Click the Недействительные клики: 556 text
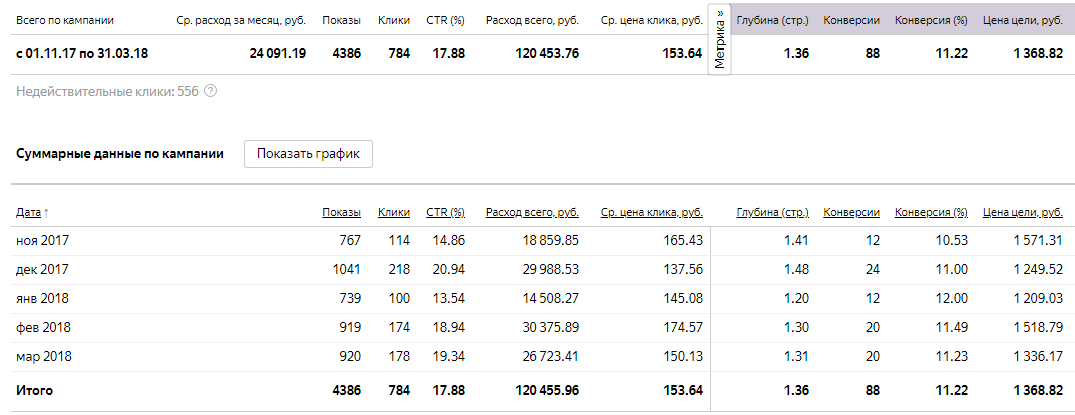Image resolution: width=1075 pixels, height=415 pixels. (107, 92)
